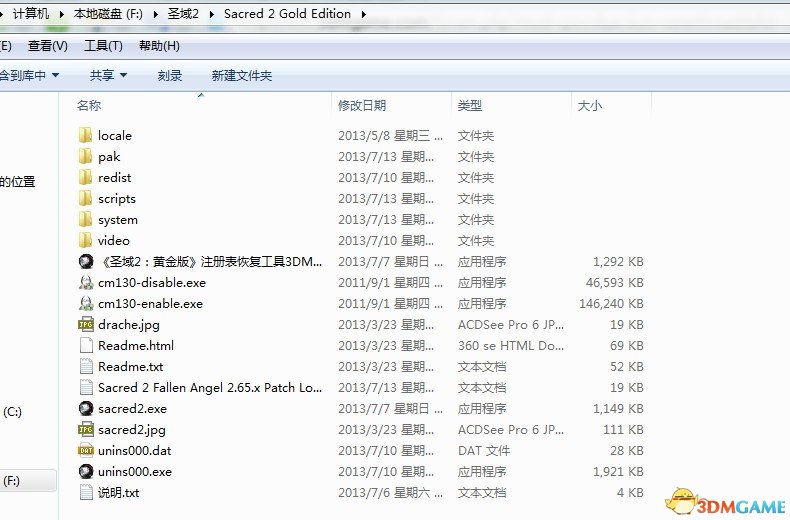Click the DAT 文件 type cell
This screenshot has height=520, width=790.
(x=484, y=450)
